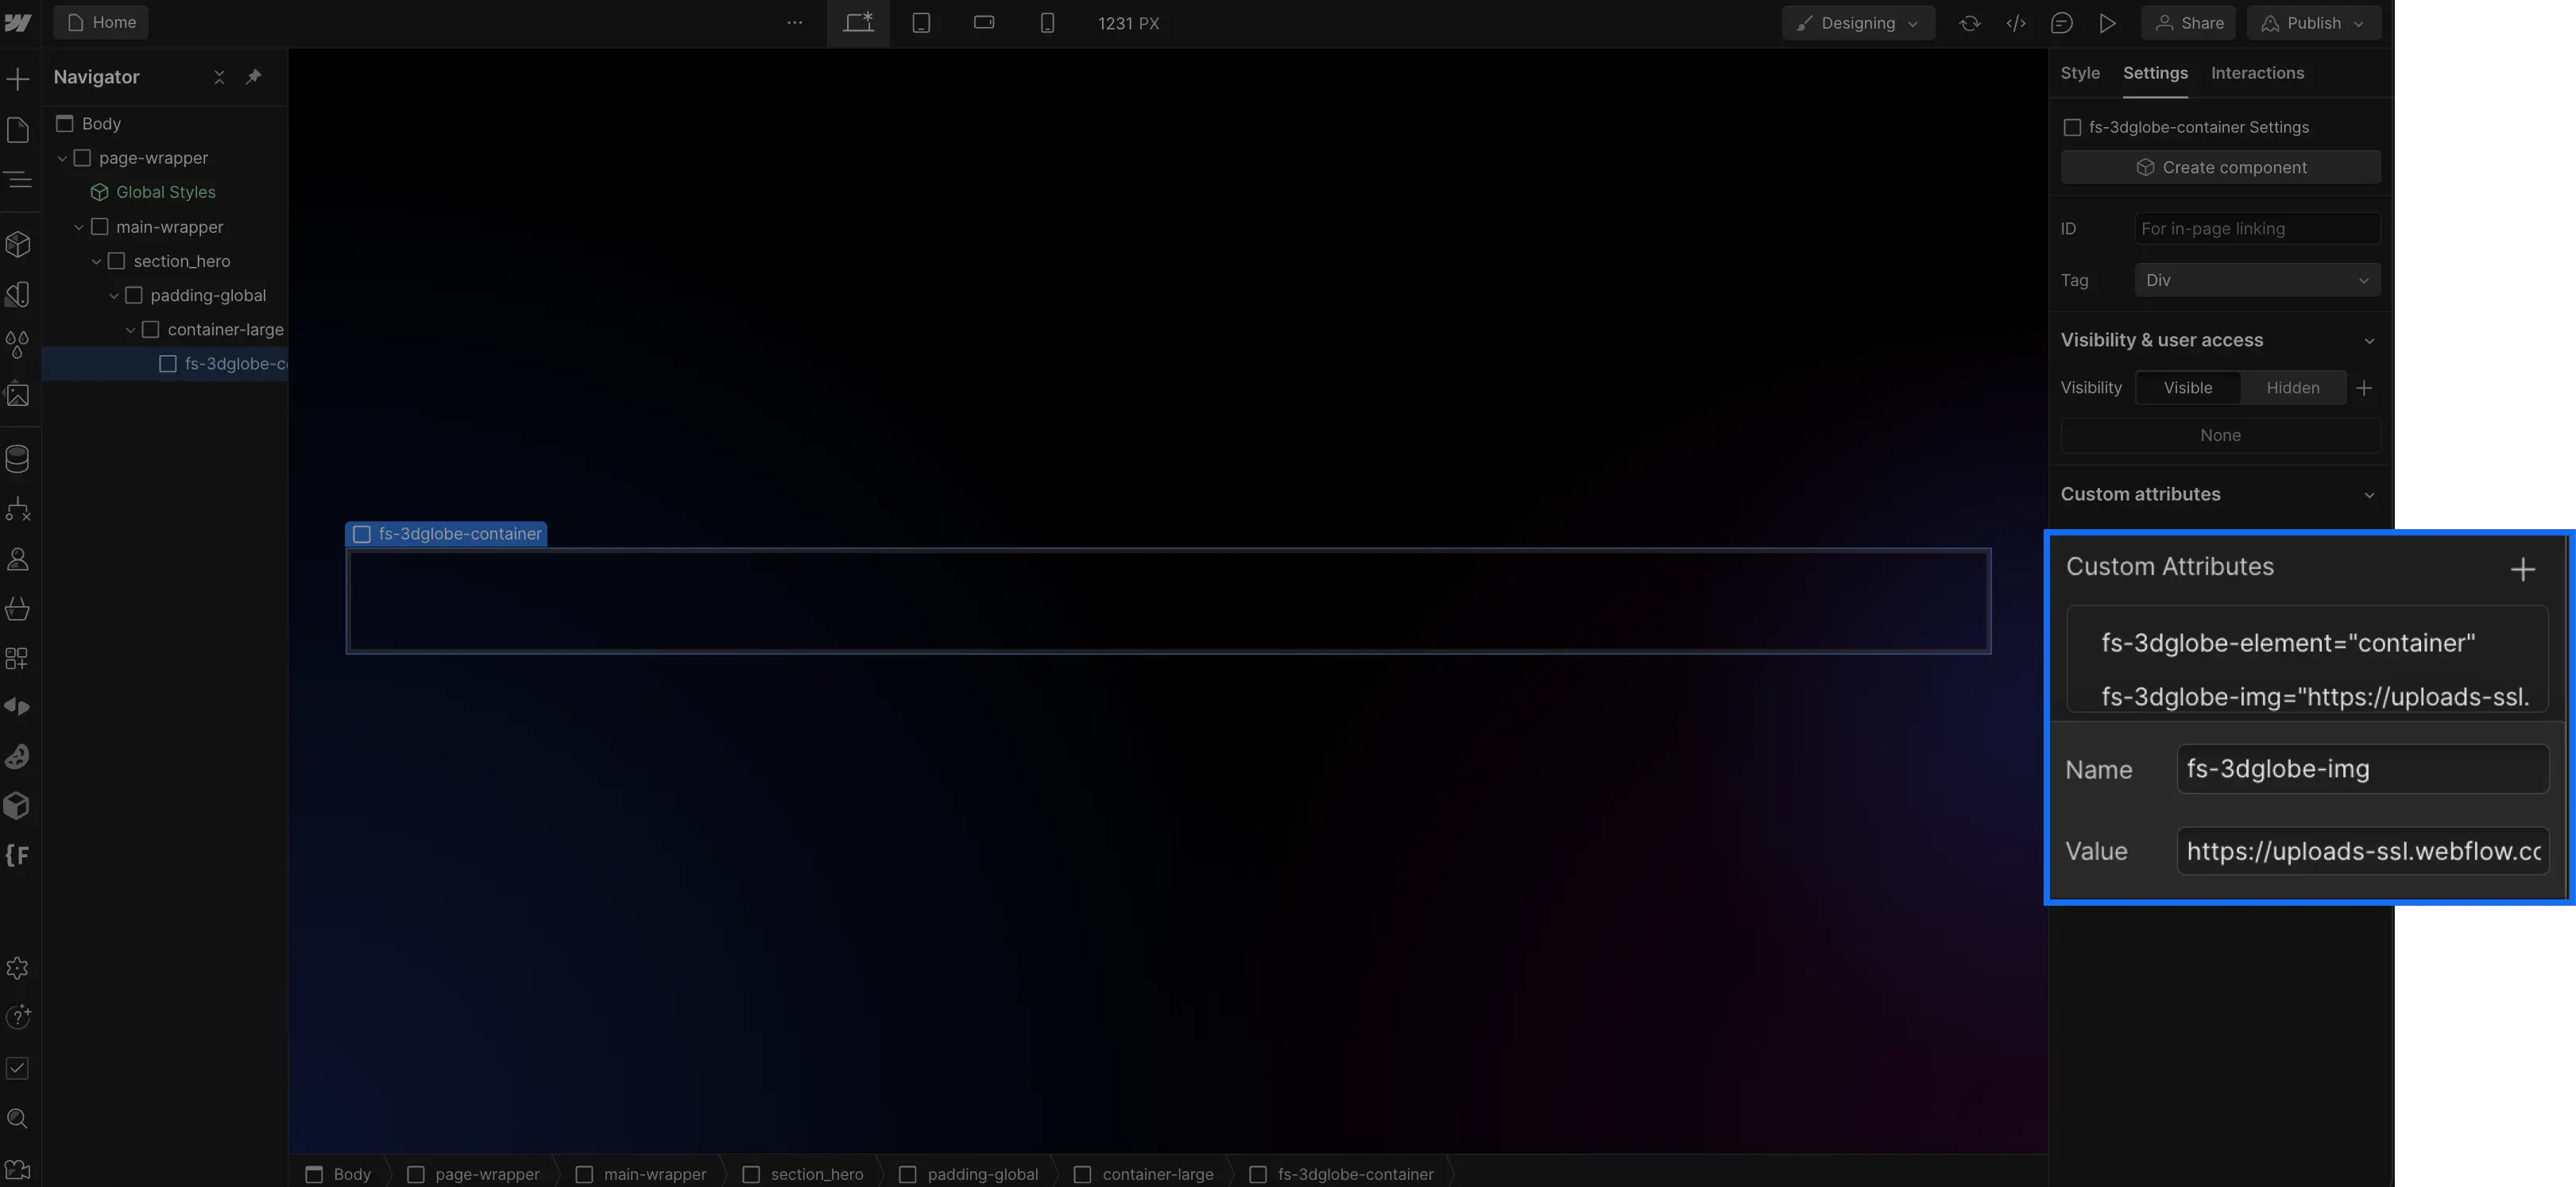The width and height of the screenshot is (2576, 1187).
Task: Collapse padding-global tree node
Action: 113,296
